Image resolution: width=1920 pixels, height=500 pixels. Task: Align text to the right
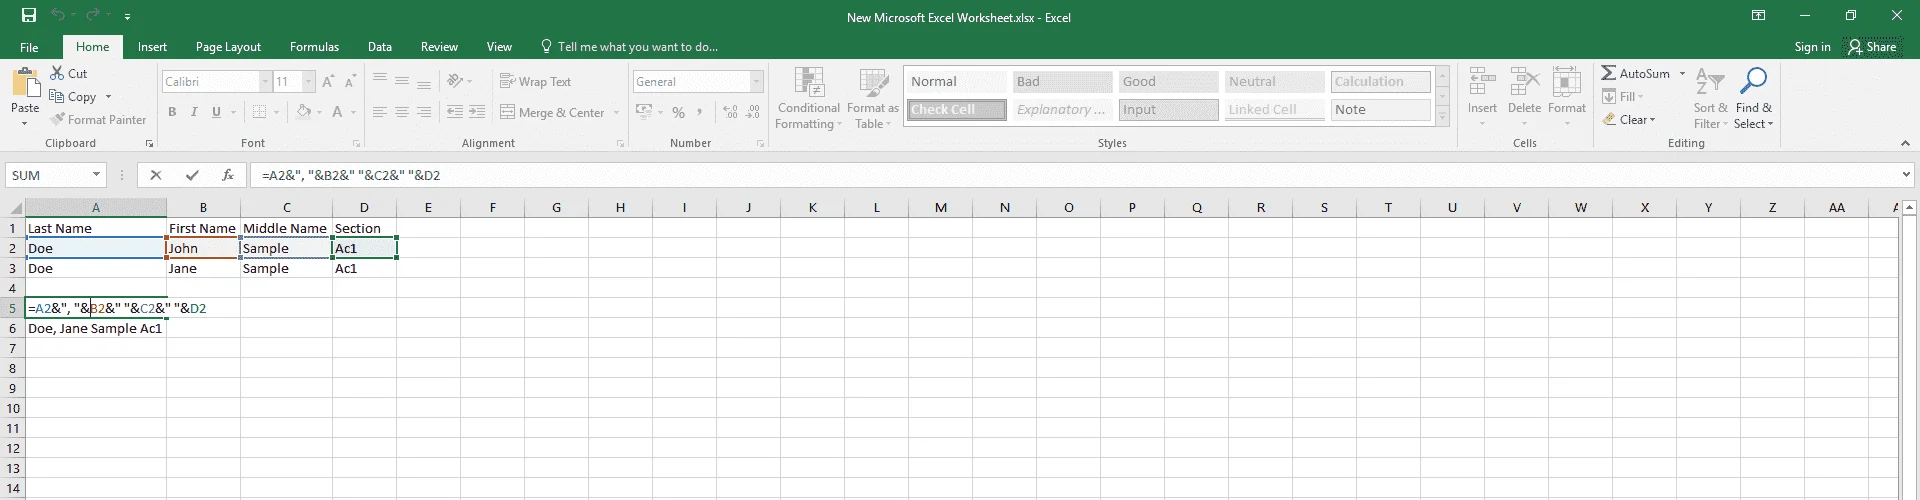pos(423,112)
